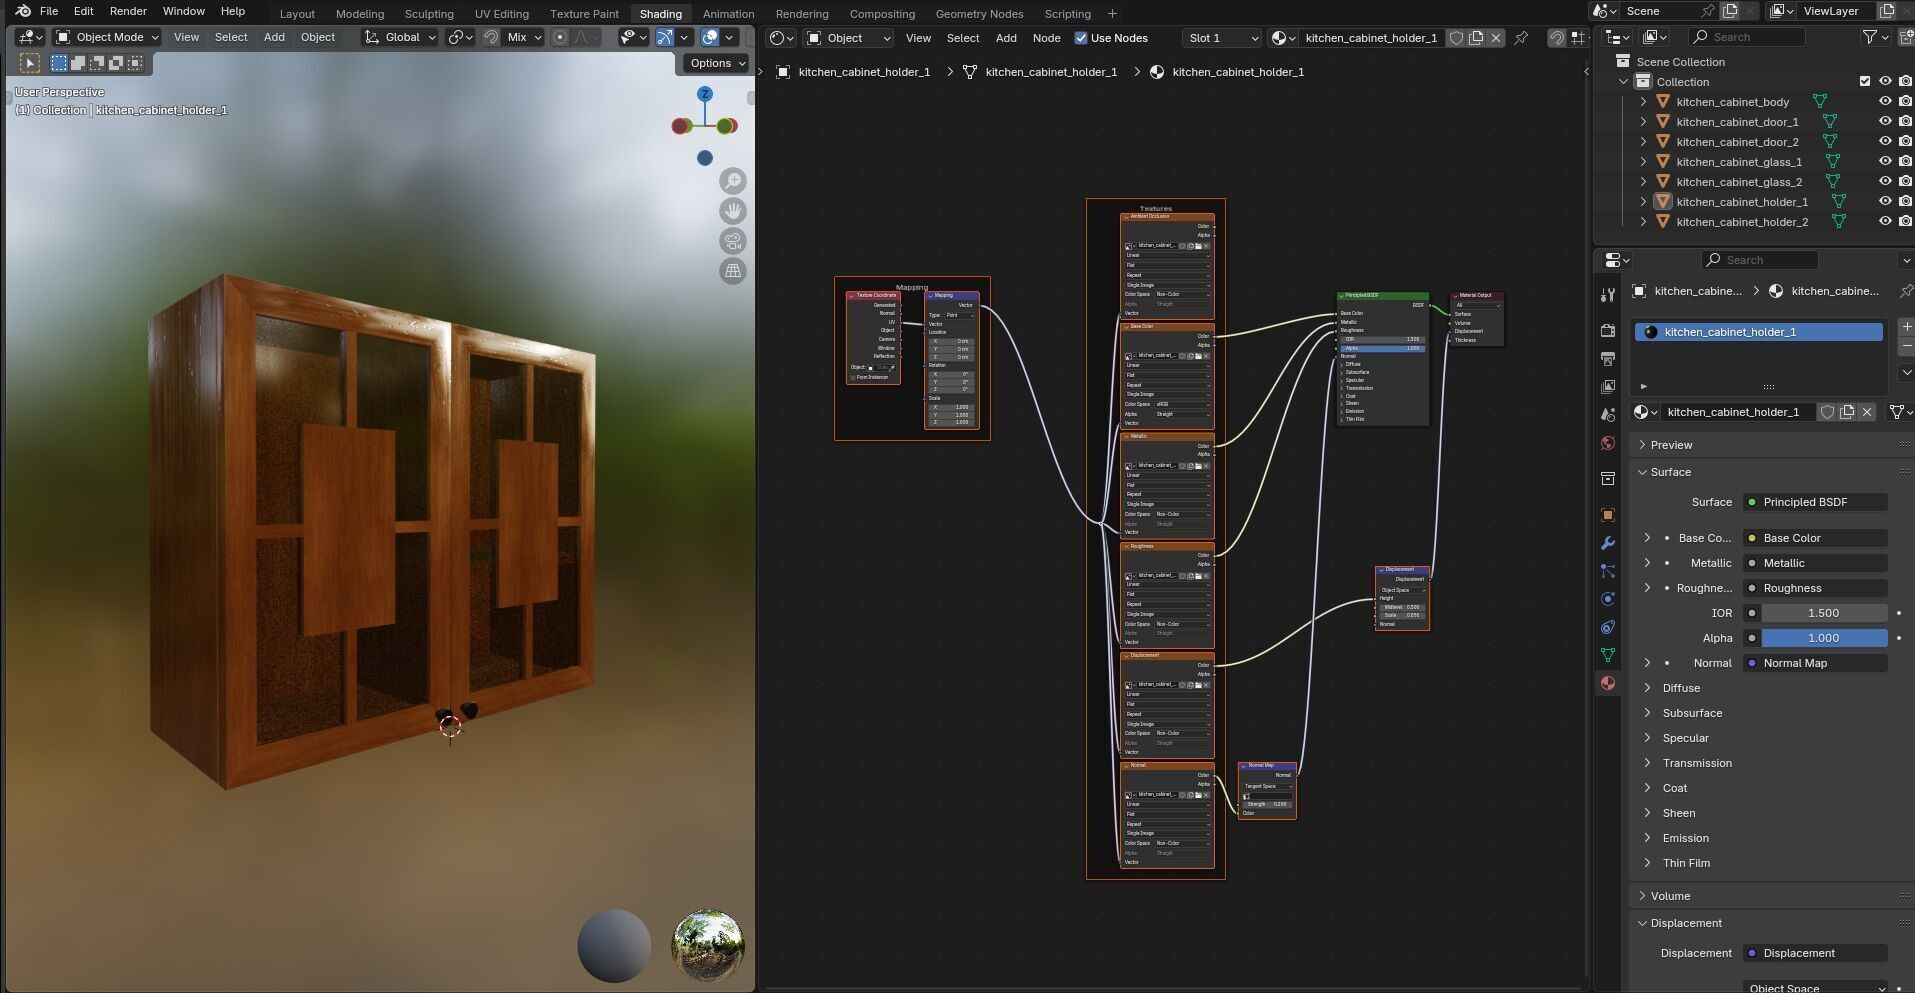Screen dimensions: 1915x993
Task: Adjust the IOR value field
Action: click(1824, 613)
